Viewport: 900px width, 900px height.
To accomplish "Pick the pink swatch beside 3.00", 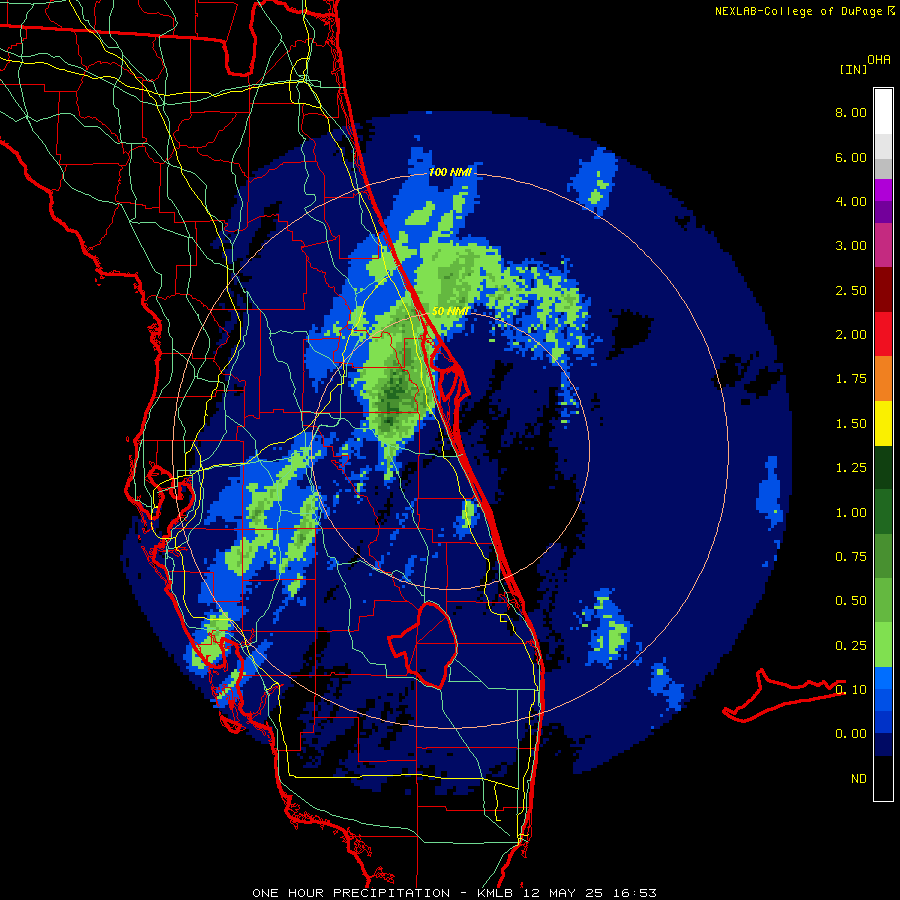I will (883, 245).
